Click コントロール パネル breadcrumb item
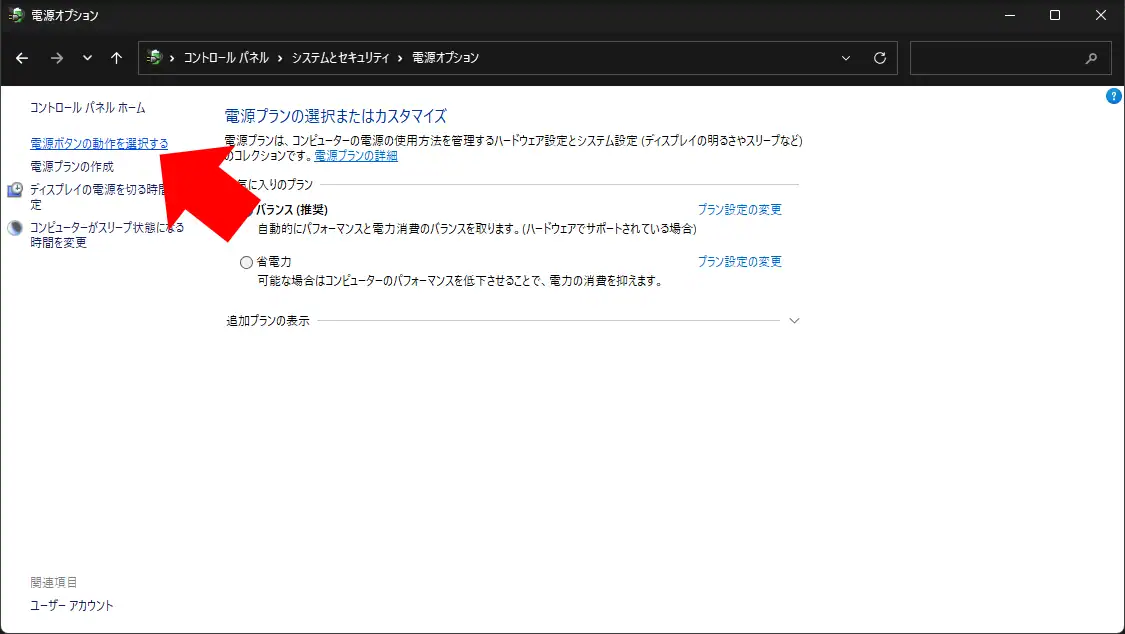1125x634 pixels. 226,58
